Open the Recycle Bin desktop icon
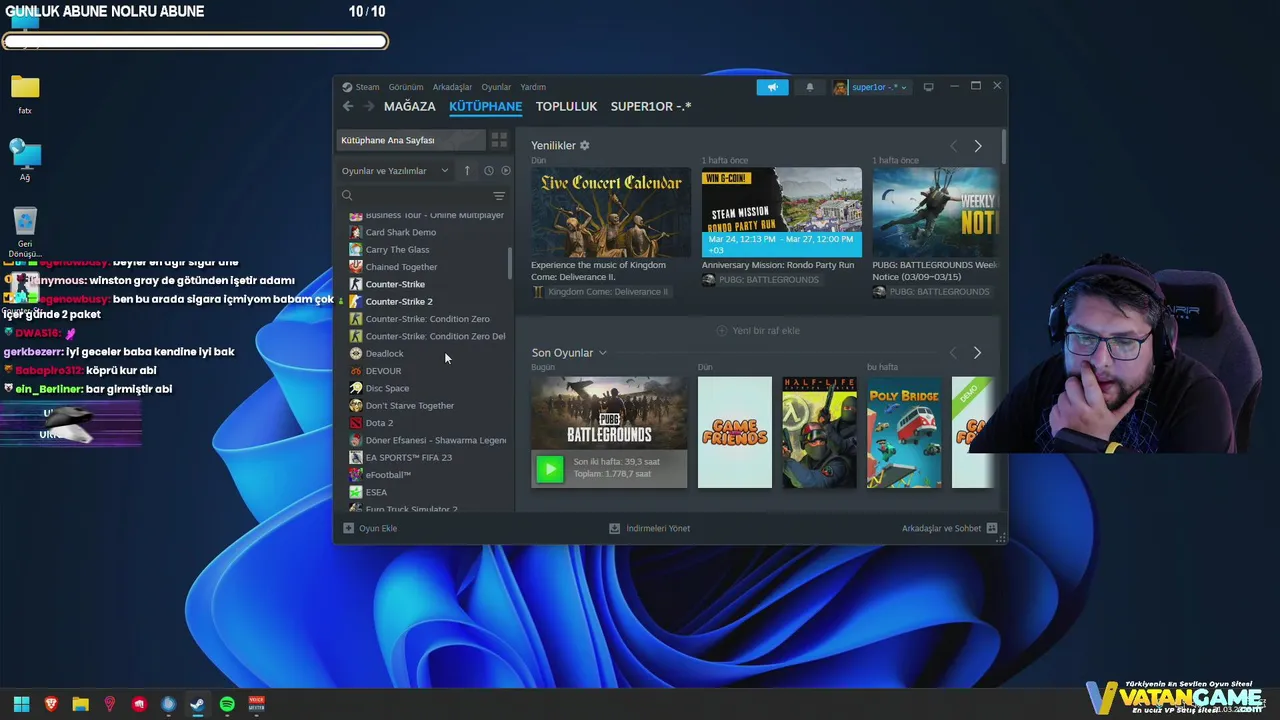 tap(25, 232)
